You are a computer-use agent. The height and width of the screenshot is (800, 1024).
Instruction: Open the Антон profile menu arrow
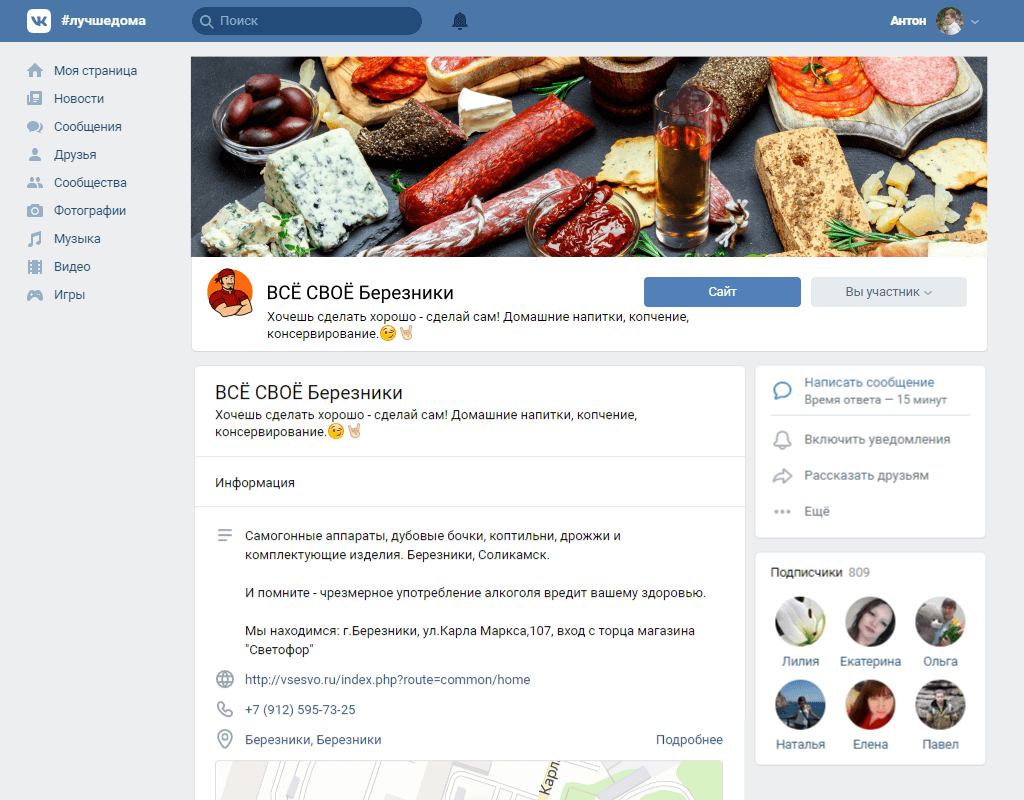[975, 22]
